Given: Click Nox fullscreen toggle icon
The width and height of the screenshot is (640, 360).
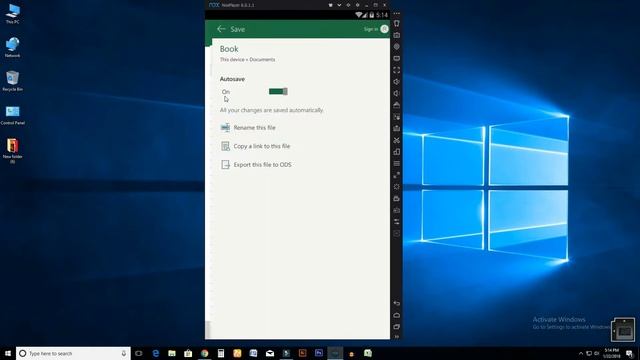Looking at the screenshot, I should 397,70.
